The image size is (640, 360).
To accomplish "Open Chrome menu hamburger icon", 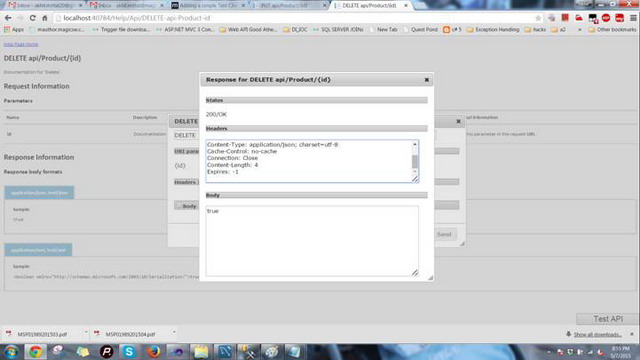I will 633,18.
